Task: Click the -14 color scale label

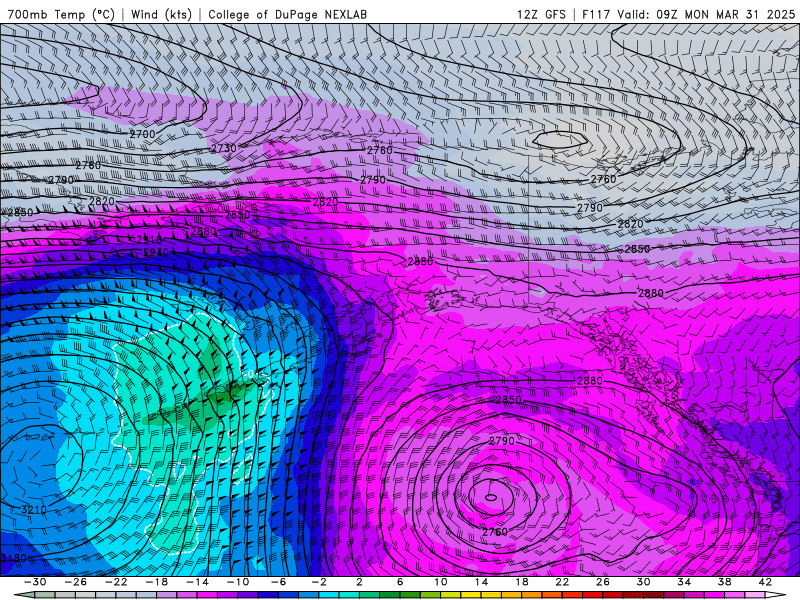Action: 197,583
